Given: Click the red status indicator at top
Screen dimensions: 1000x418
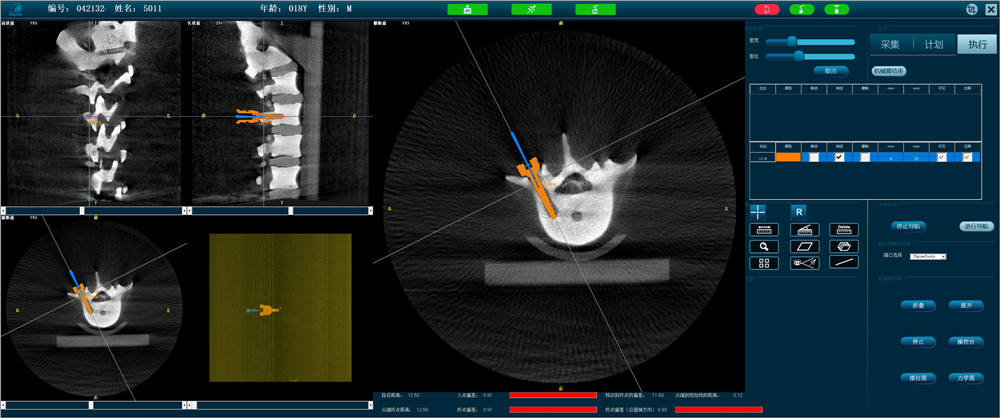Looking at the screenshot, I should pyautogui.click(x=767, y=9).
